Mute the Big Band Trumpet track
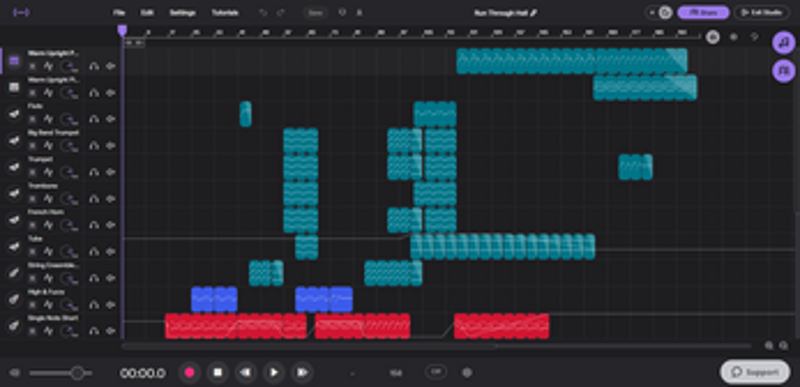This screenshot has width=800, height=387. click(32, 145)
